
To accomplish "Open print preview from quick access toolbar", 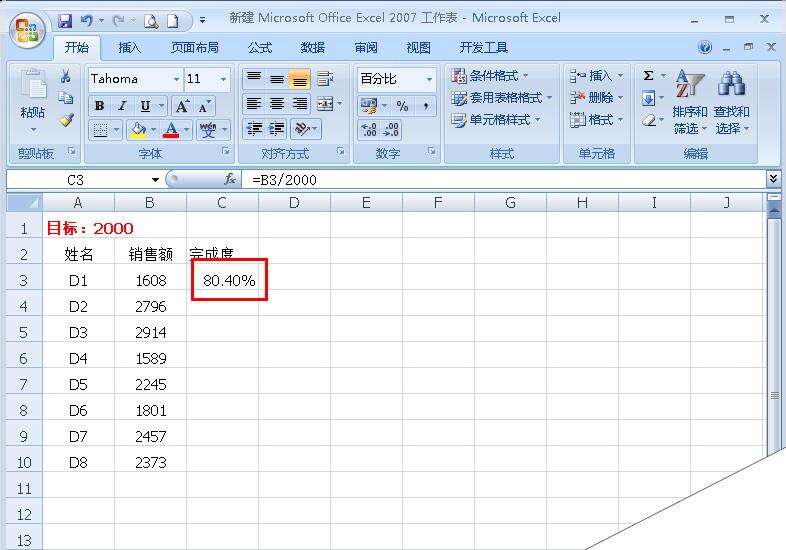I will click(151, 21).
